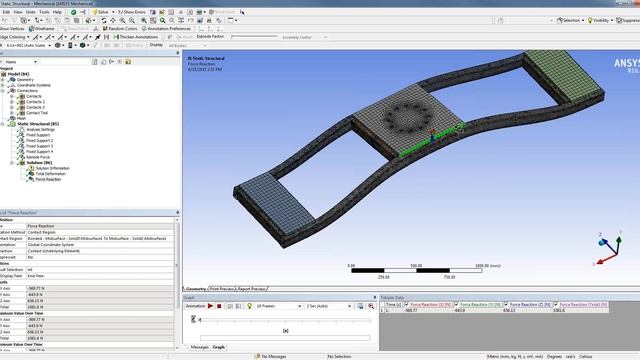Screen dimensions: 640x360
Task: Click the Solution Information tree icon
Action: tap(31, 168)
